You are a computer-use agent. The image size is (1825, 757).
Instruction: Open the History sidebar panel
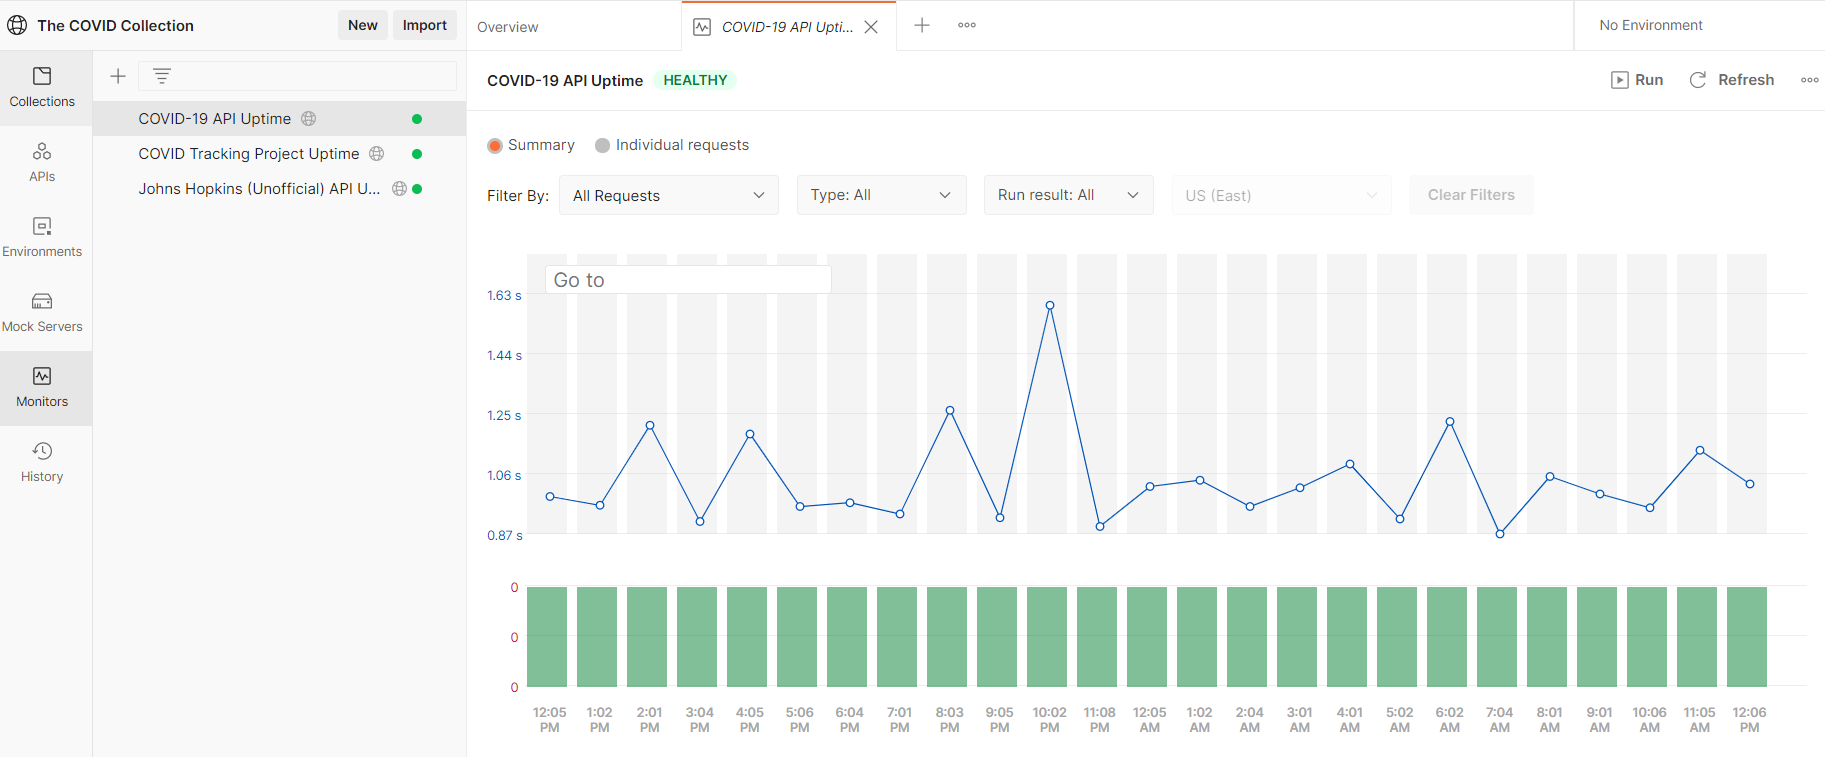pyautogui.click(x=42, y=463)
